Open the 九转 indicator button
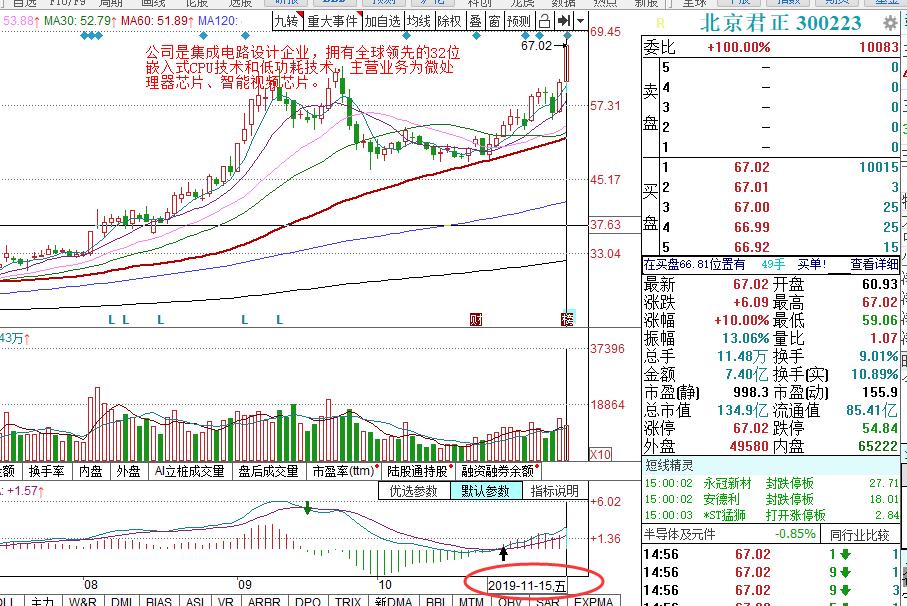907x606 pixels. 287,21
